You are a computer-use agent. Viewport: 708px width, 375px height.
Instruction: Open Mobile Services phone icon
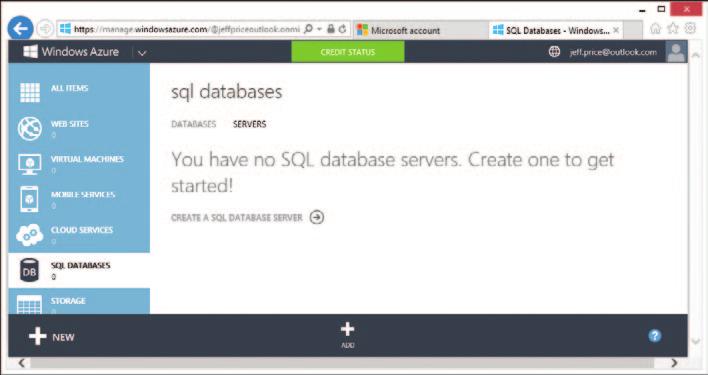click(30, 200)
